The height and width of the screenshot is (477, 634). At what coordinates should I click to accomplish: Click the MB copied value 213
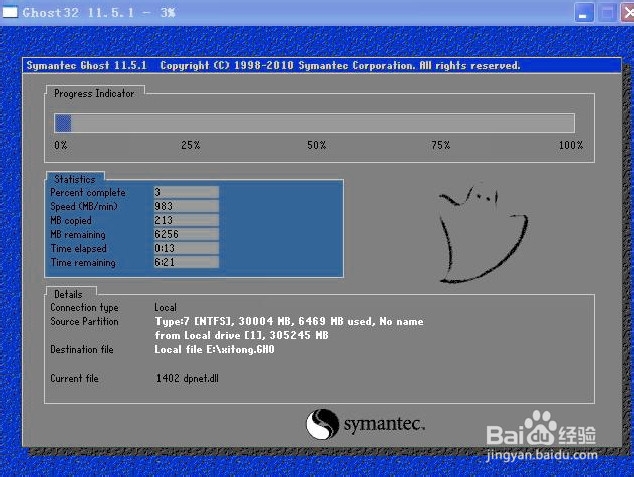pos(186,220)
